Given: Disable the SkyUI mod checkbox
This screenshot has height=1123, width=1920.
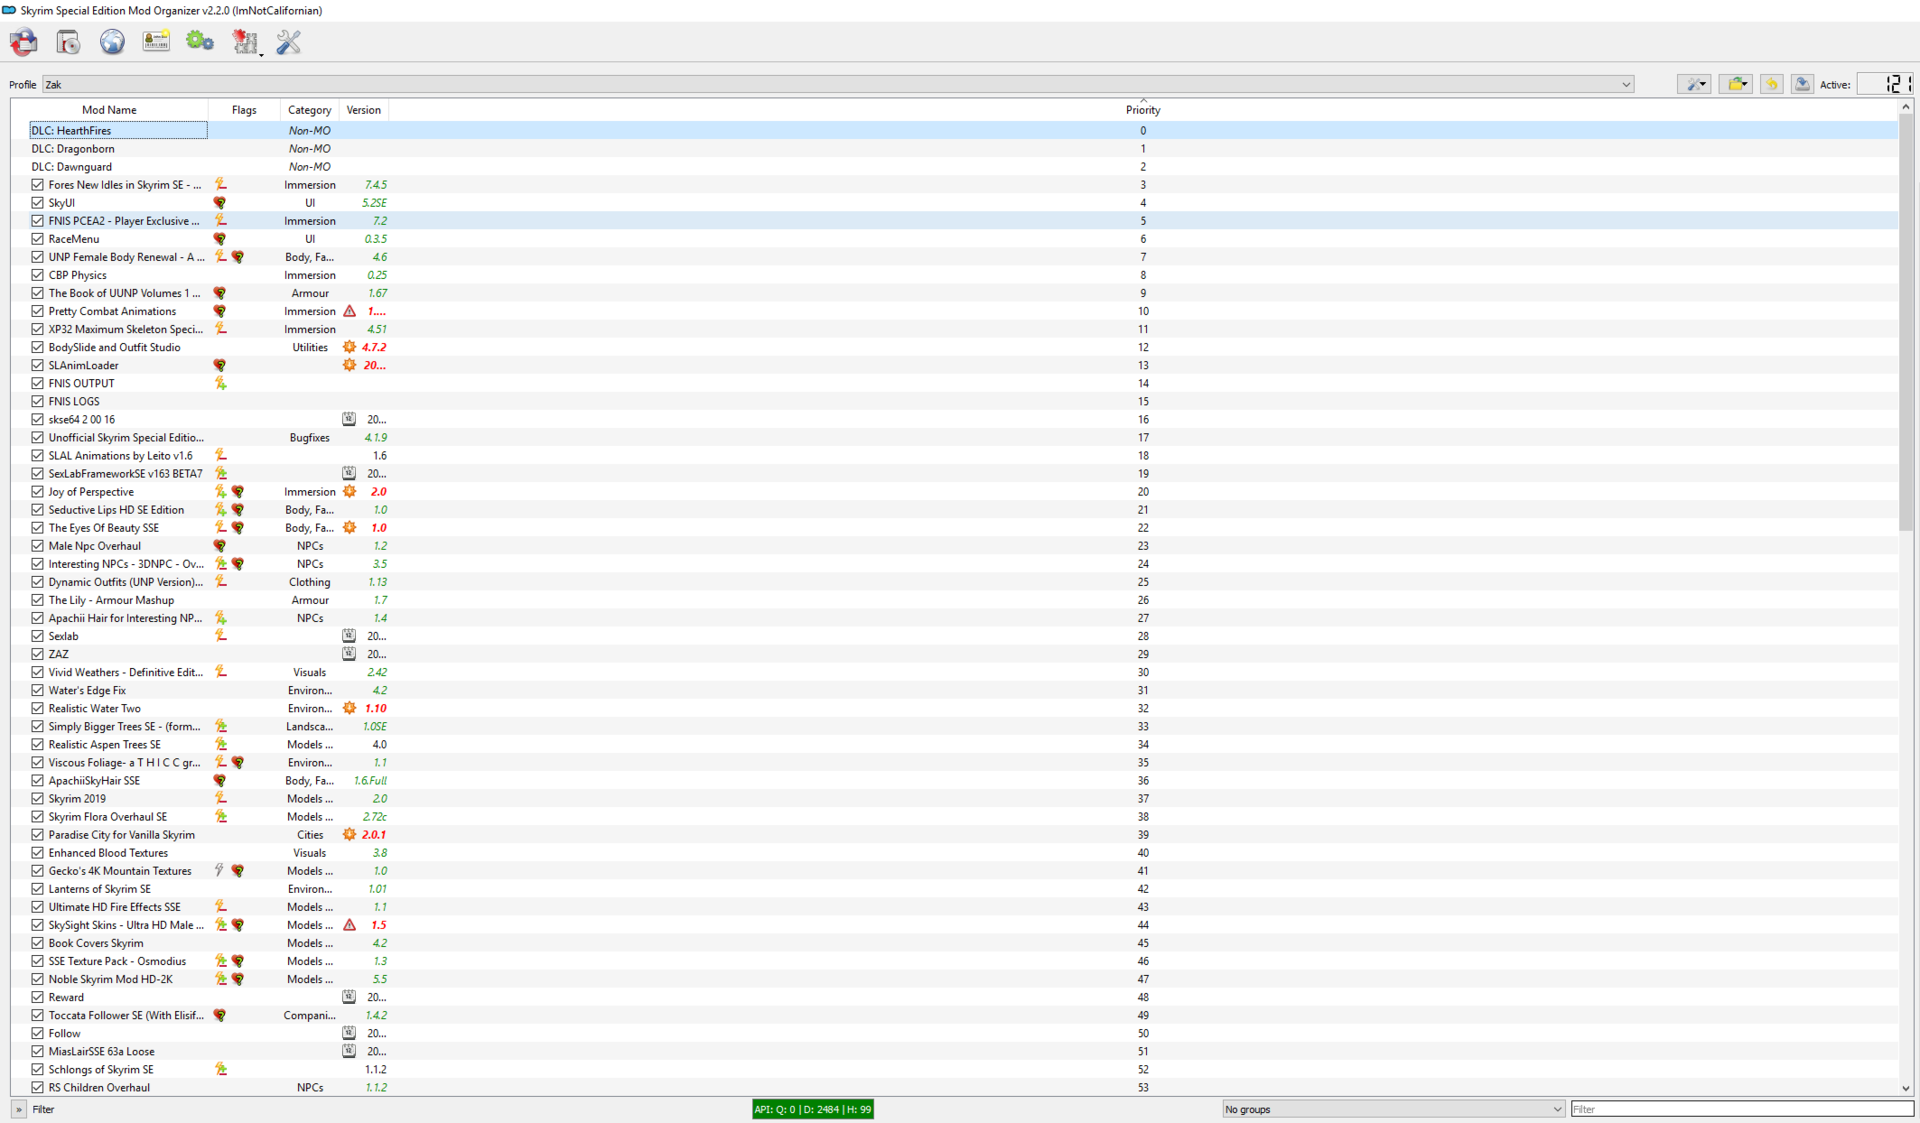Looking at the screenshot, I should coord(38,203).
